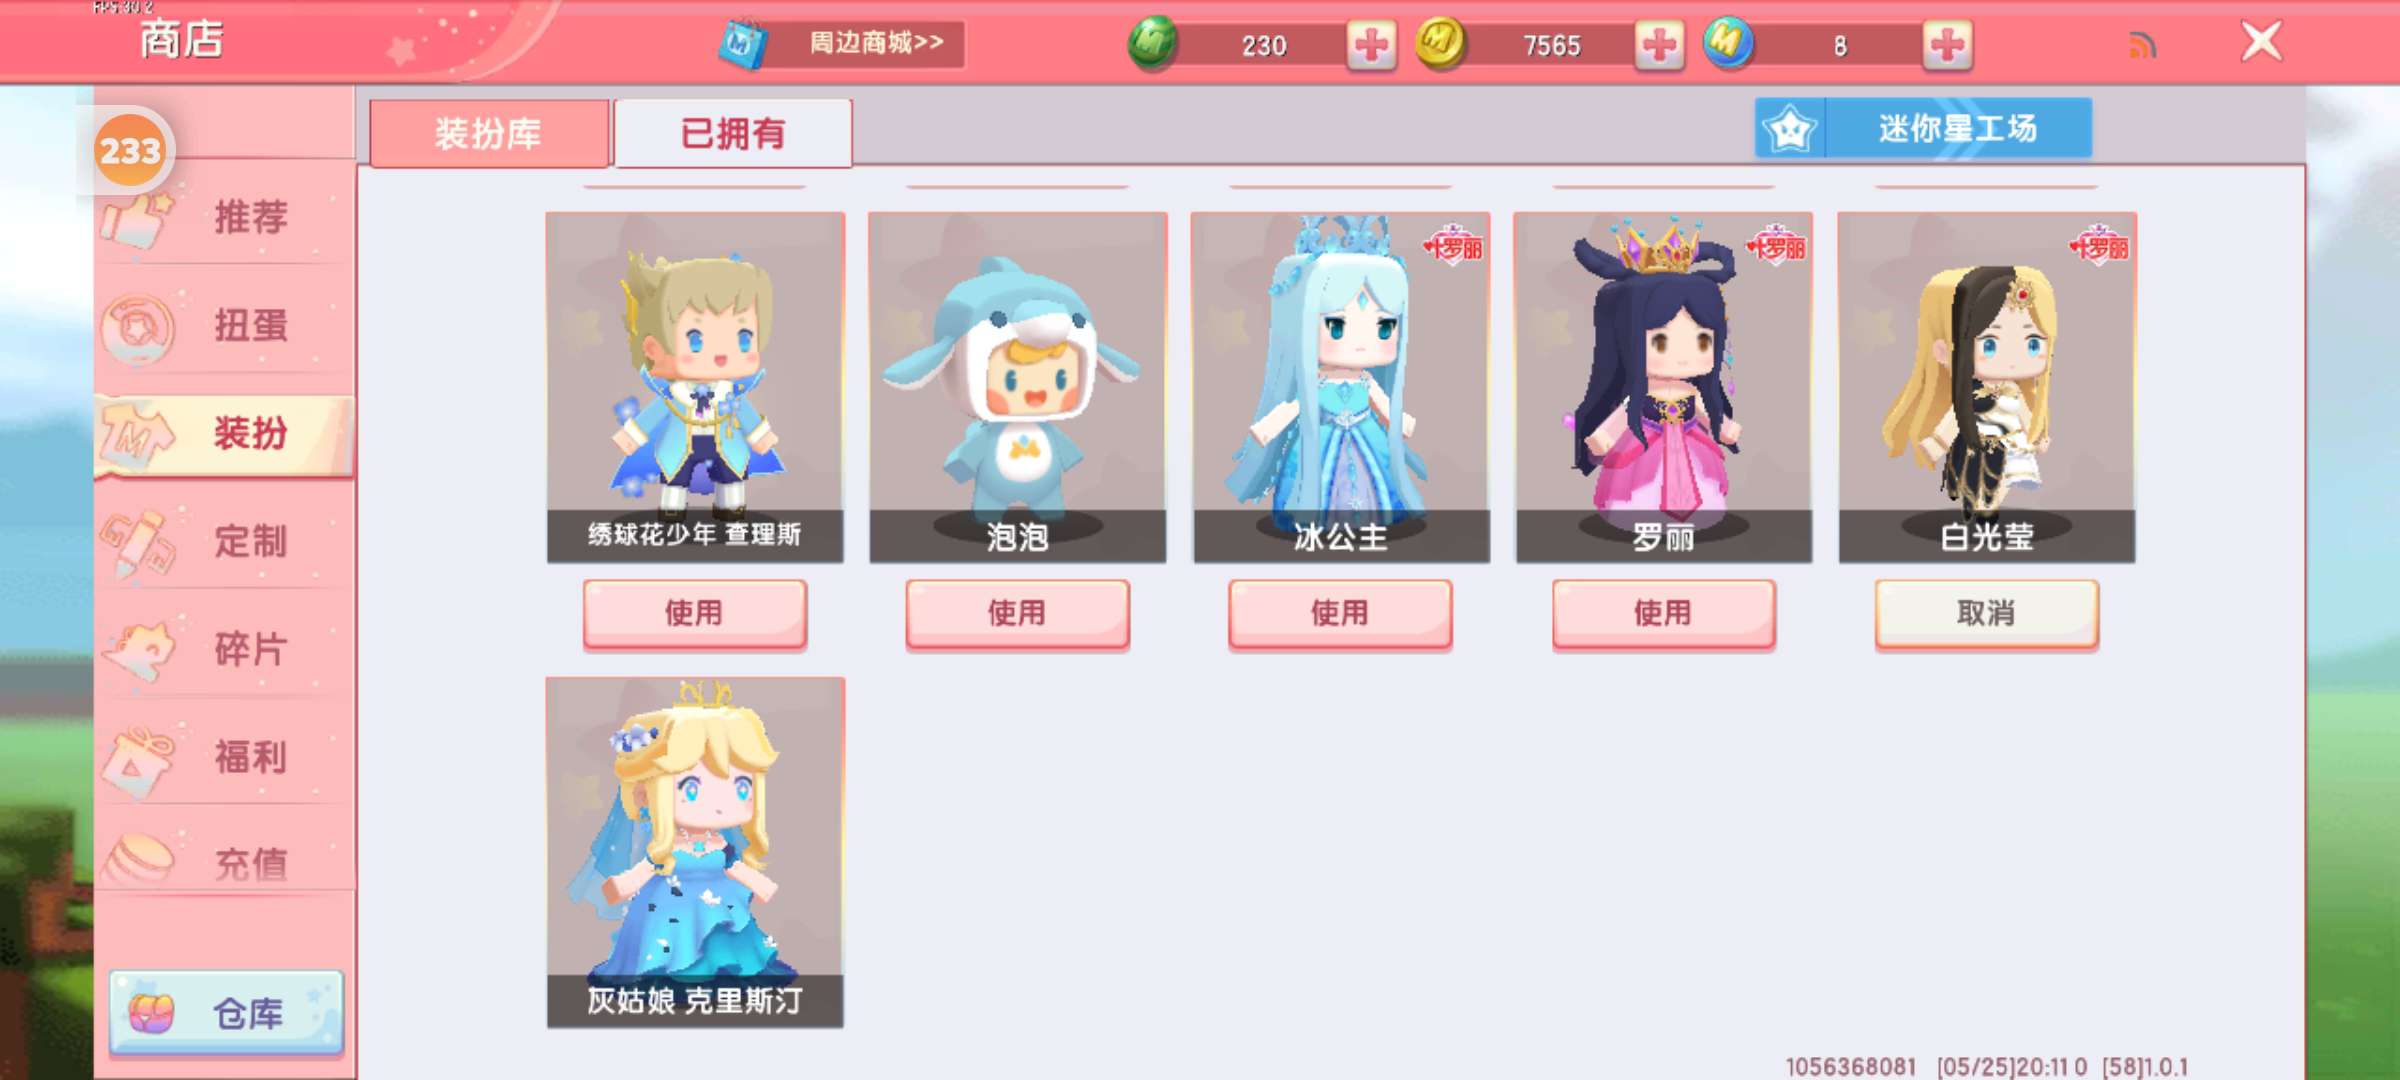Open the 周边商城 shopping bag link
This screenshot has width=2400, height=1080.
(x=842, y=44)
